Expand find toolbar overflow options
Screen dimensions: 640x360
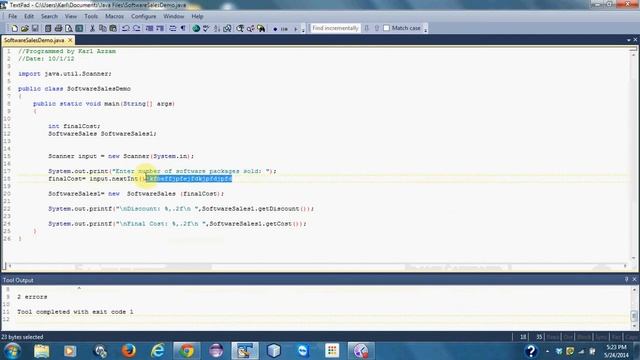(426, 29)
